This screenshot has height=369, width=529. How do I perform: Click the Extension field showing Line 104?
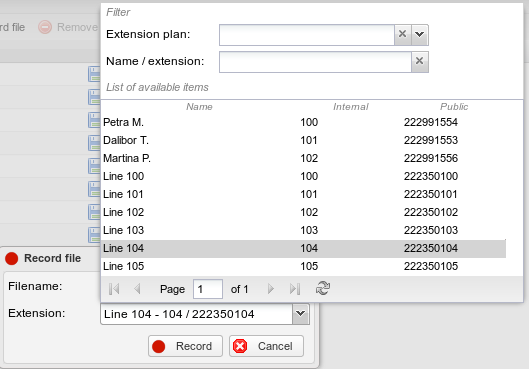coord(196,314)
